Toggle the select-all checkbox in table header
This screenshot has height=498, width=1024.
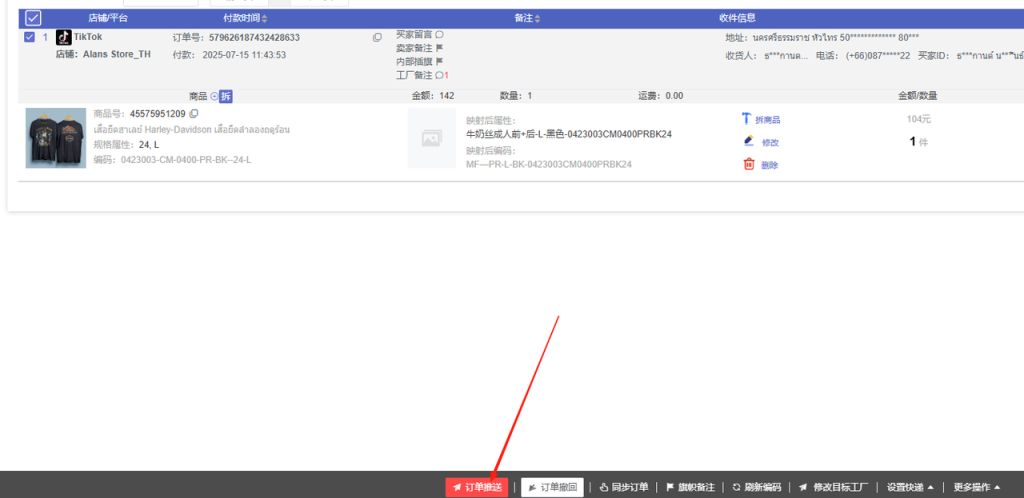[33, 18]
